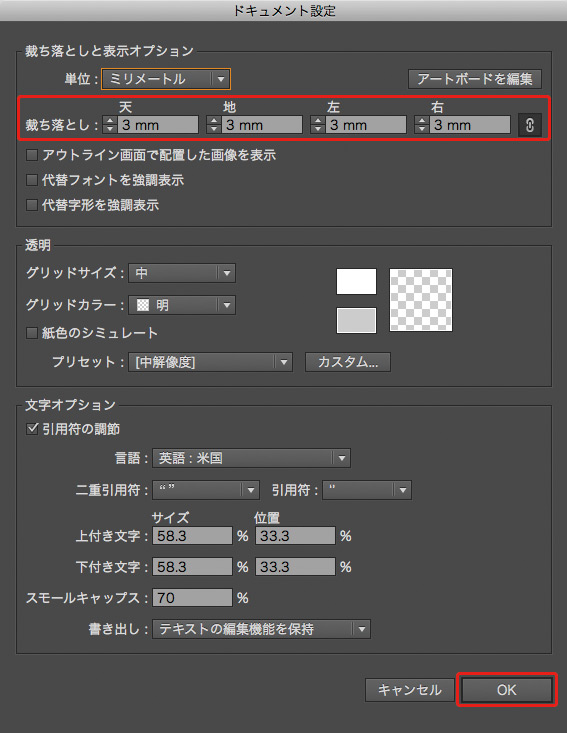Click the 下付き文字 位置 field

click(295, 567)
